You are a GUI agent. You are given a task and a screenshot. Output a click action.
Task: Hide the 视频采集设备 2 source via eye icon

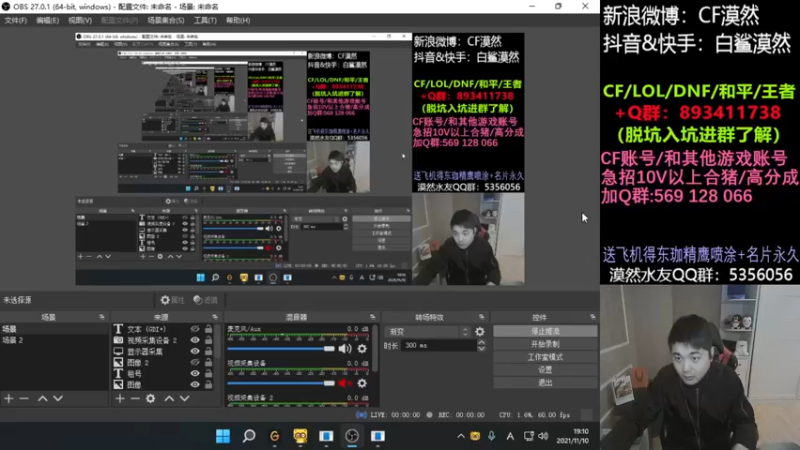tap(195, 340)
